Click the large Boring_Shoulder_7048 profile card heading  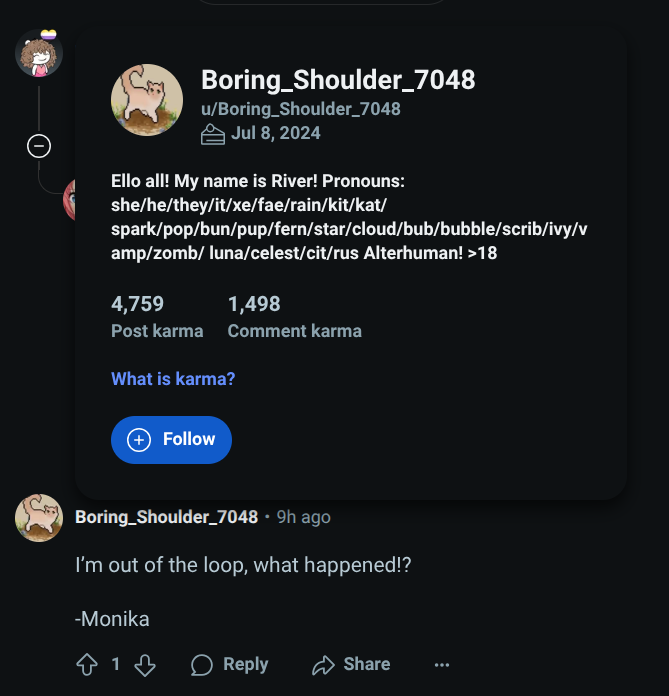[338, 80]
